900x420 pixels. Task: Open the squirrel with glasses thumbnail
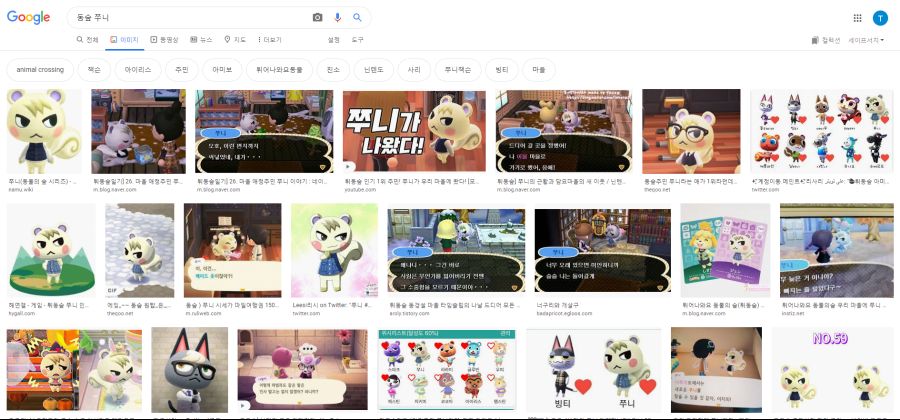point(691,131)
